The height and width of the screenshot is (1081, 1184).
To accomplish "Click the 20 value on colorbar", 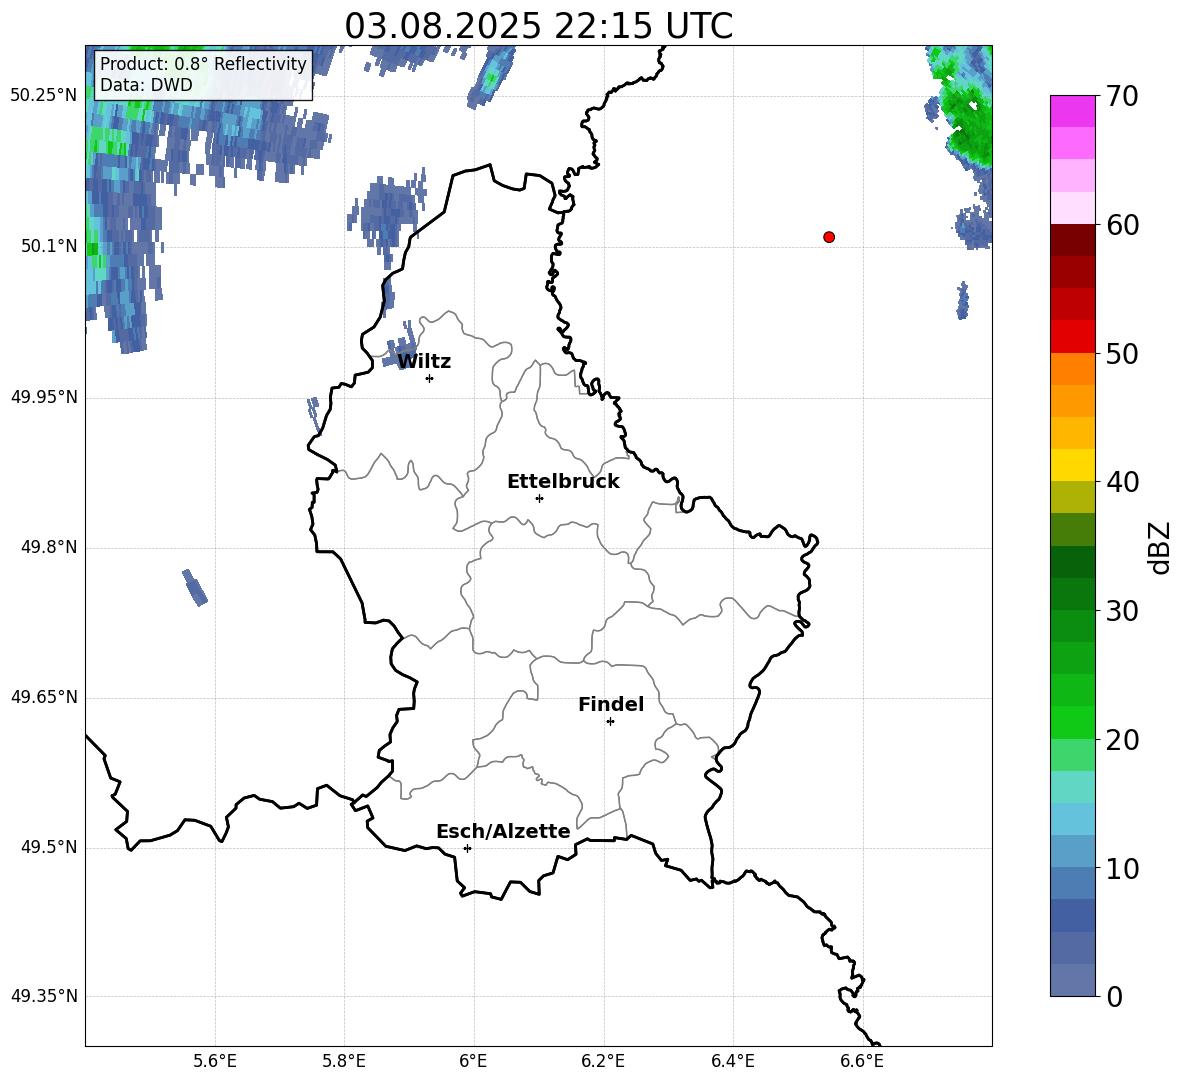I will point(1122,740).
